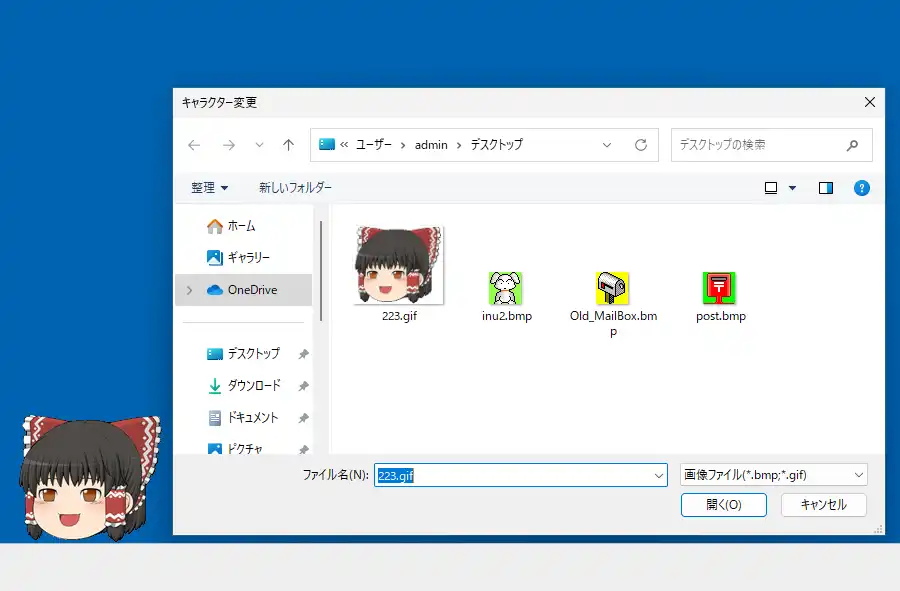Image resolution: width=900 pixels, height=591 pixels.
Task: Click admin in the address breadcrumb
Action: (431, 145)
